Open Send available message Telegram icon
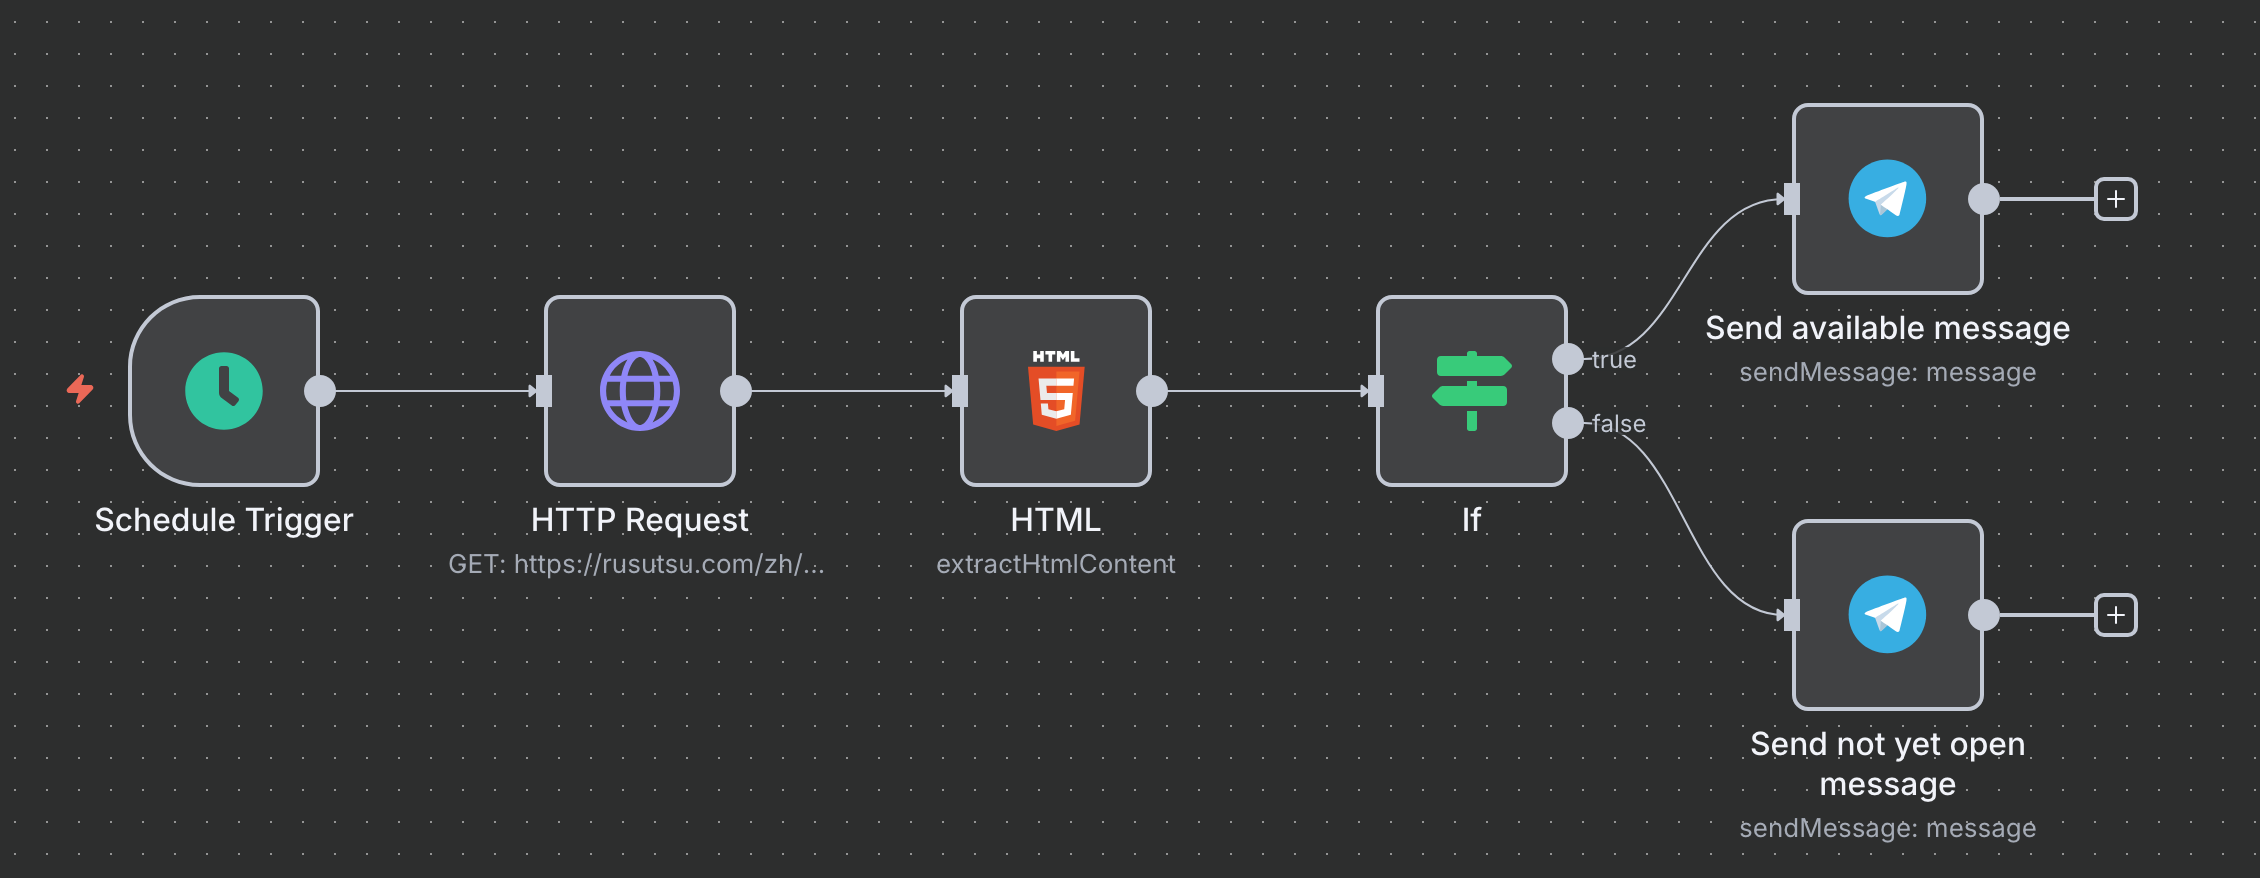2260x878 pixels. 1887,199
